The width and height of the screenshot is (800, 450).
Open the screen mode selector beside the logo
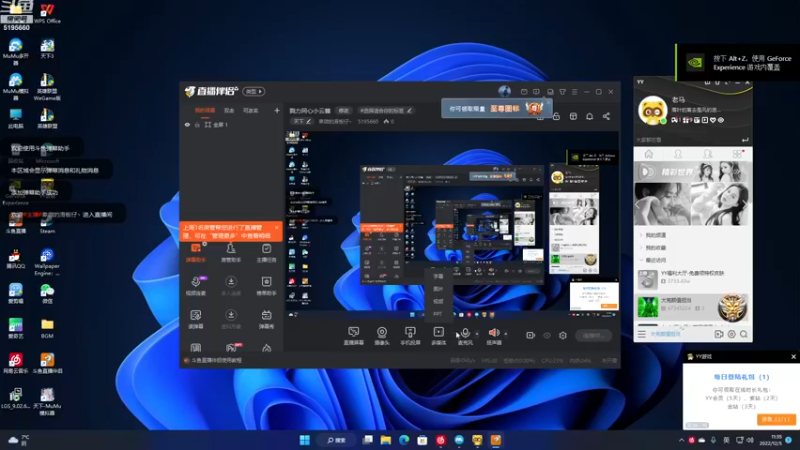254,91
